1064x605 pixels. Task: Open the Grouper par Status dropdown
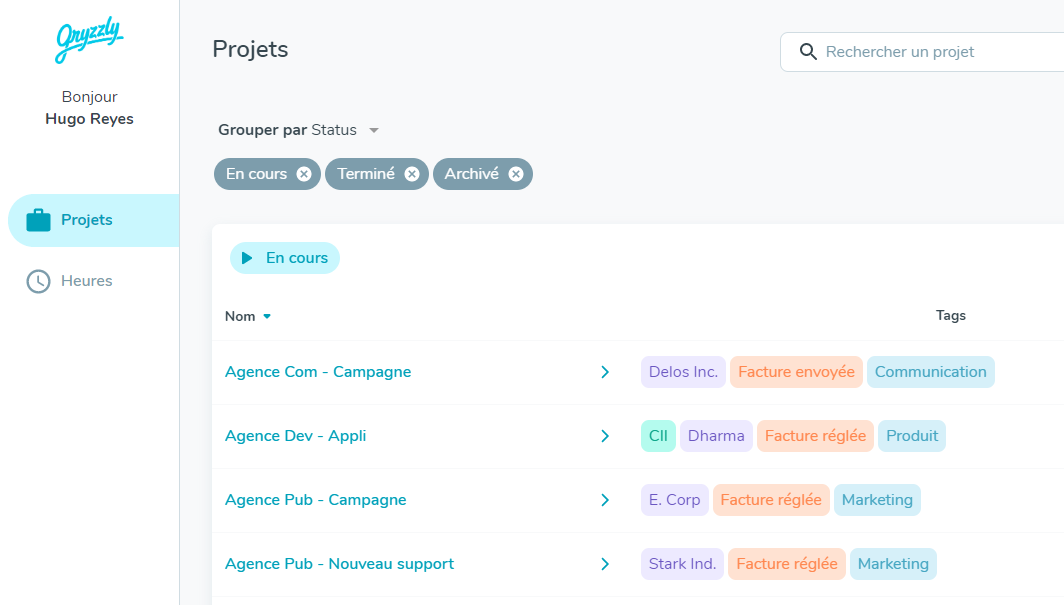[x=298, y=130]
